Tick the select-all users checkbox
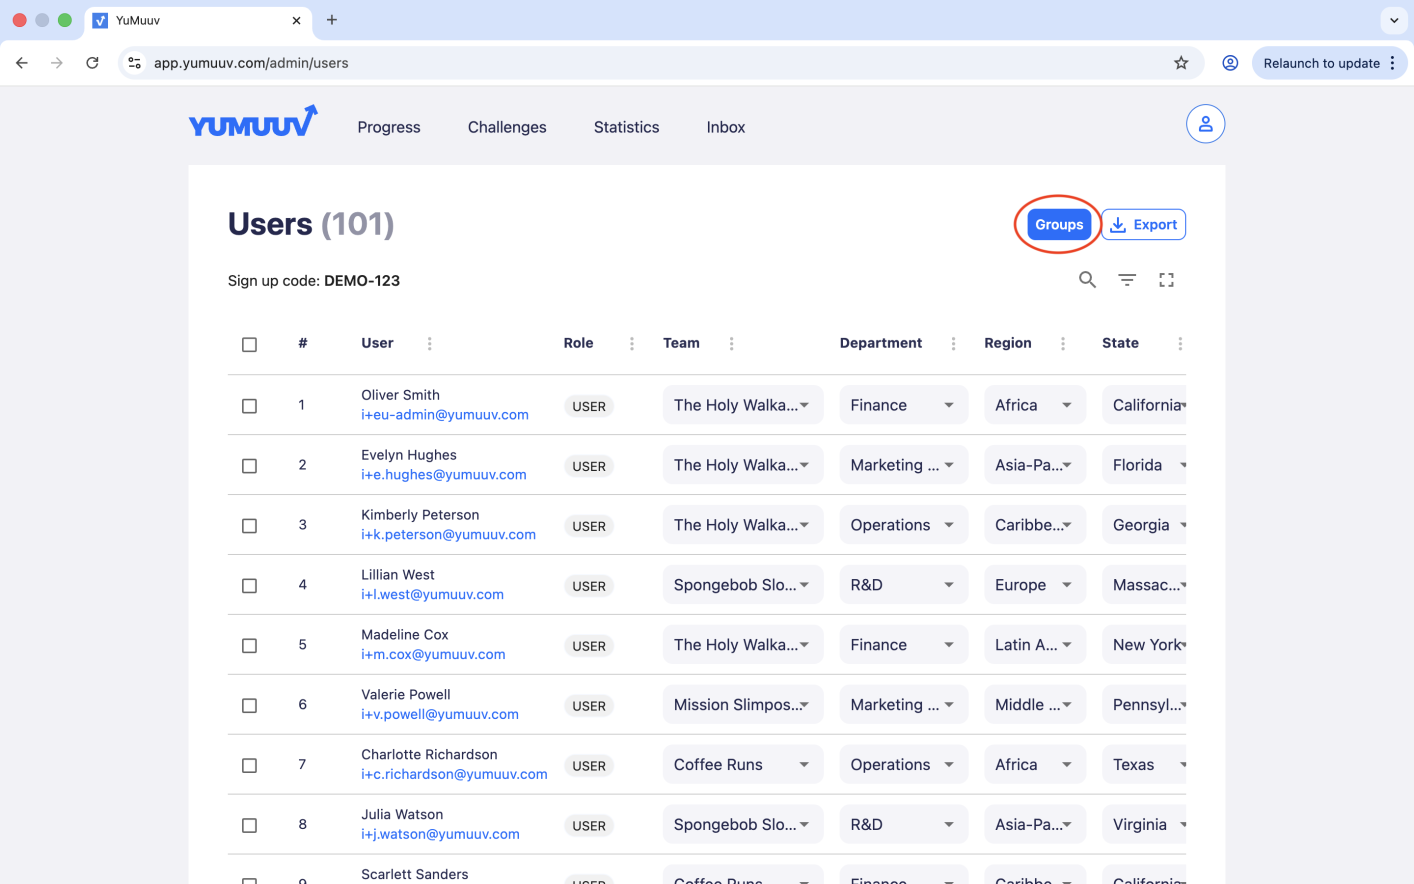The width and height of the screenshot is (1414, 884). (250, 345)
